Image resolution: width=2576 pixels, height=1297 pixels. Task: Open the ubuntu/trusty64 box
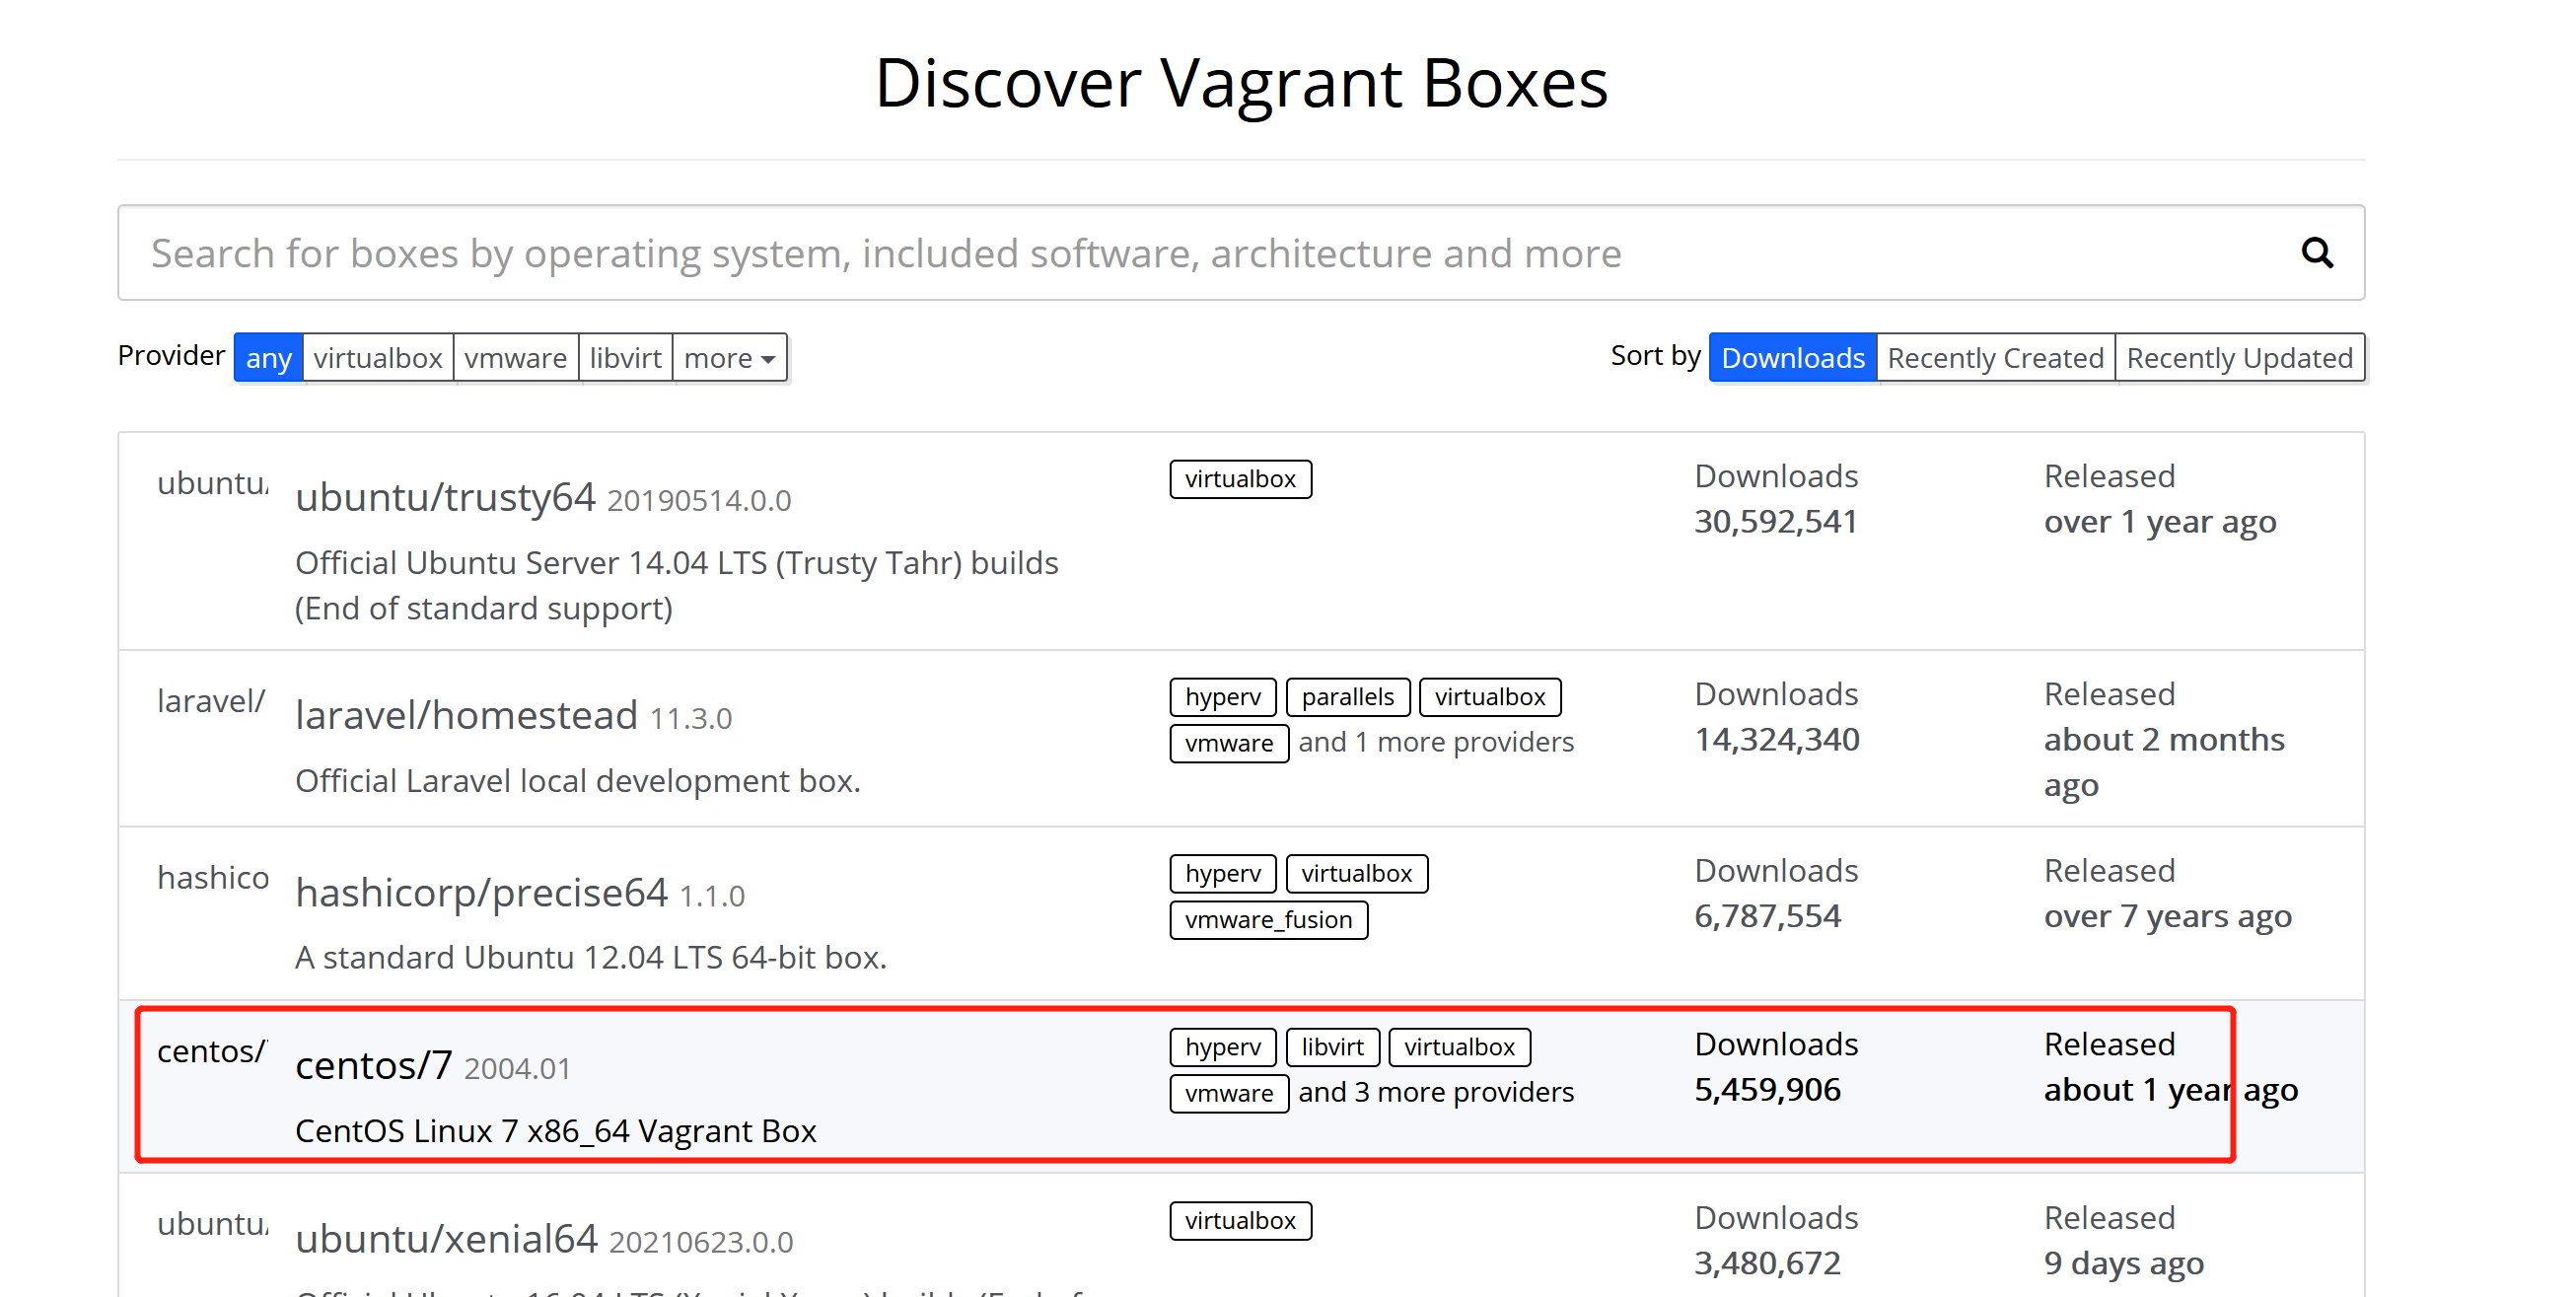tap(445, 497)
